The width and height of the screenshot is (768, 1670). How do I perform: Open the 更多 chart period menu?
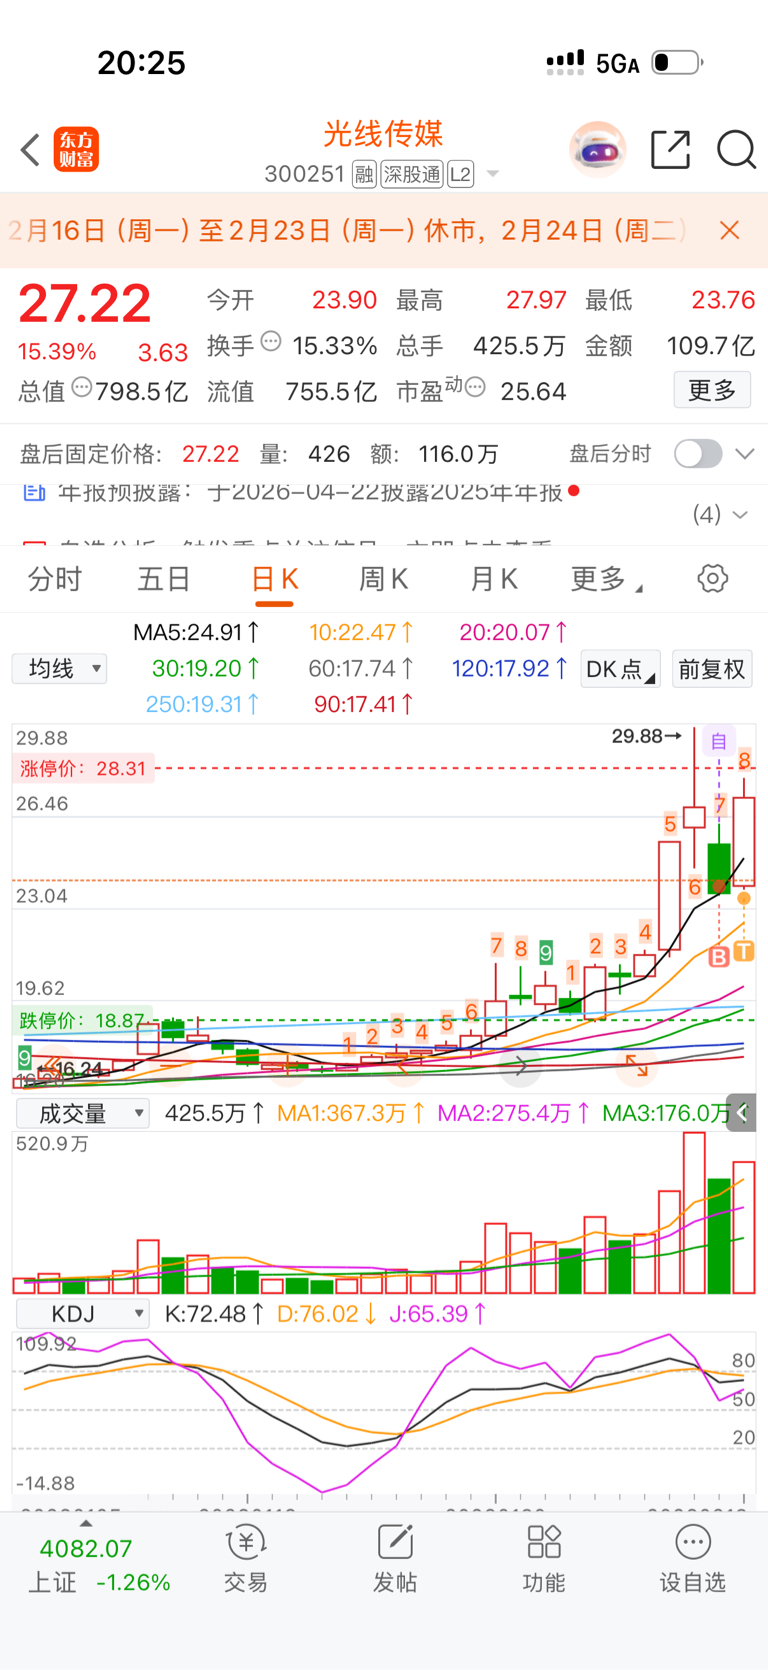click(606, 579)
